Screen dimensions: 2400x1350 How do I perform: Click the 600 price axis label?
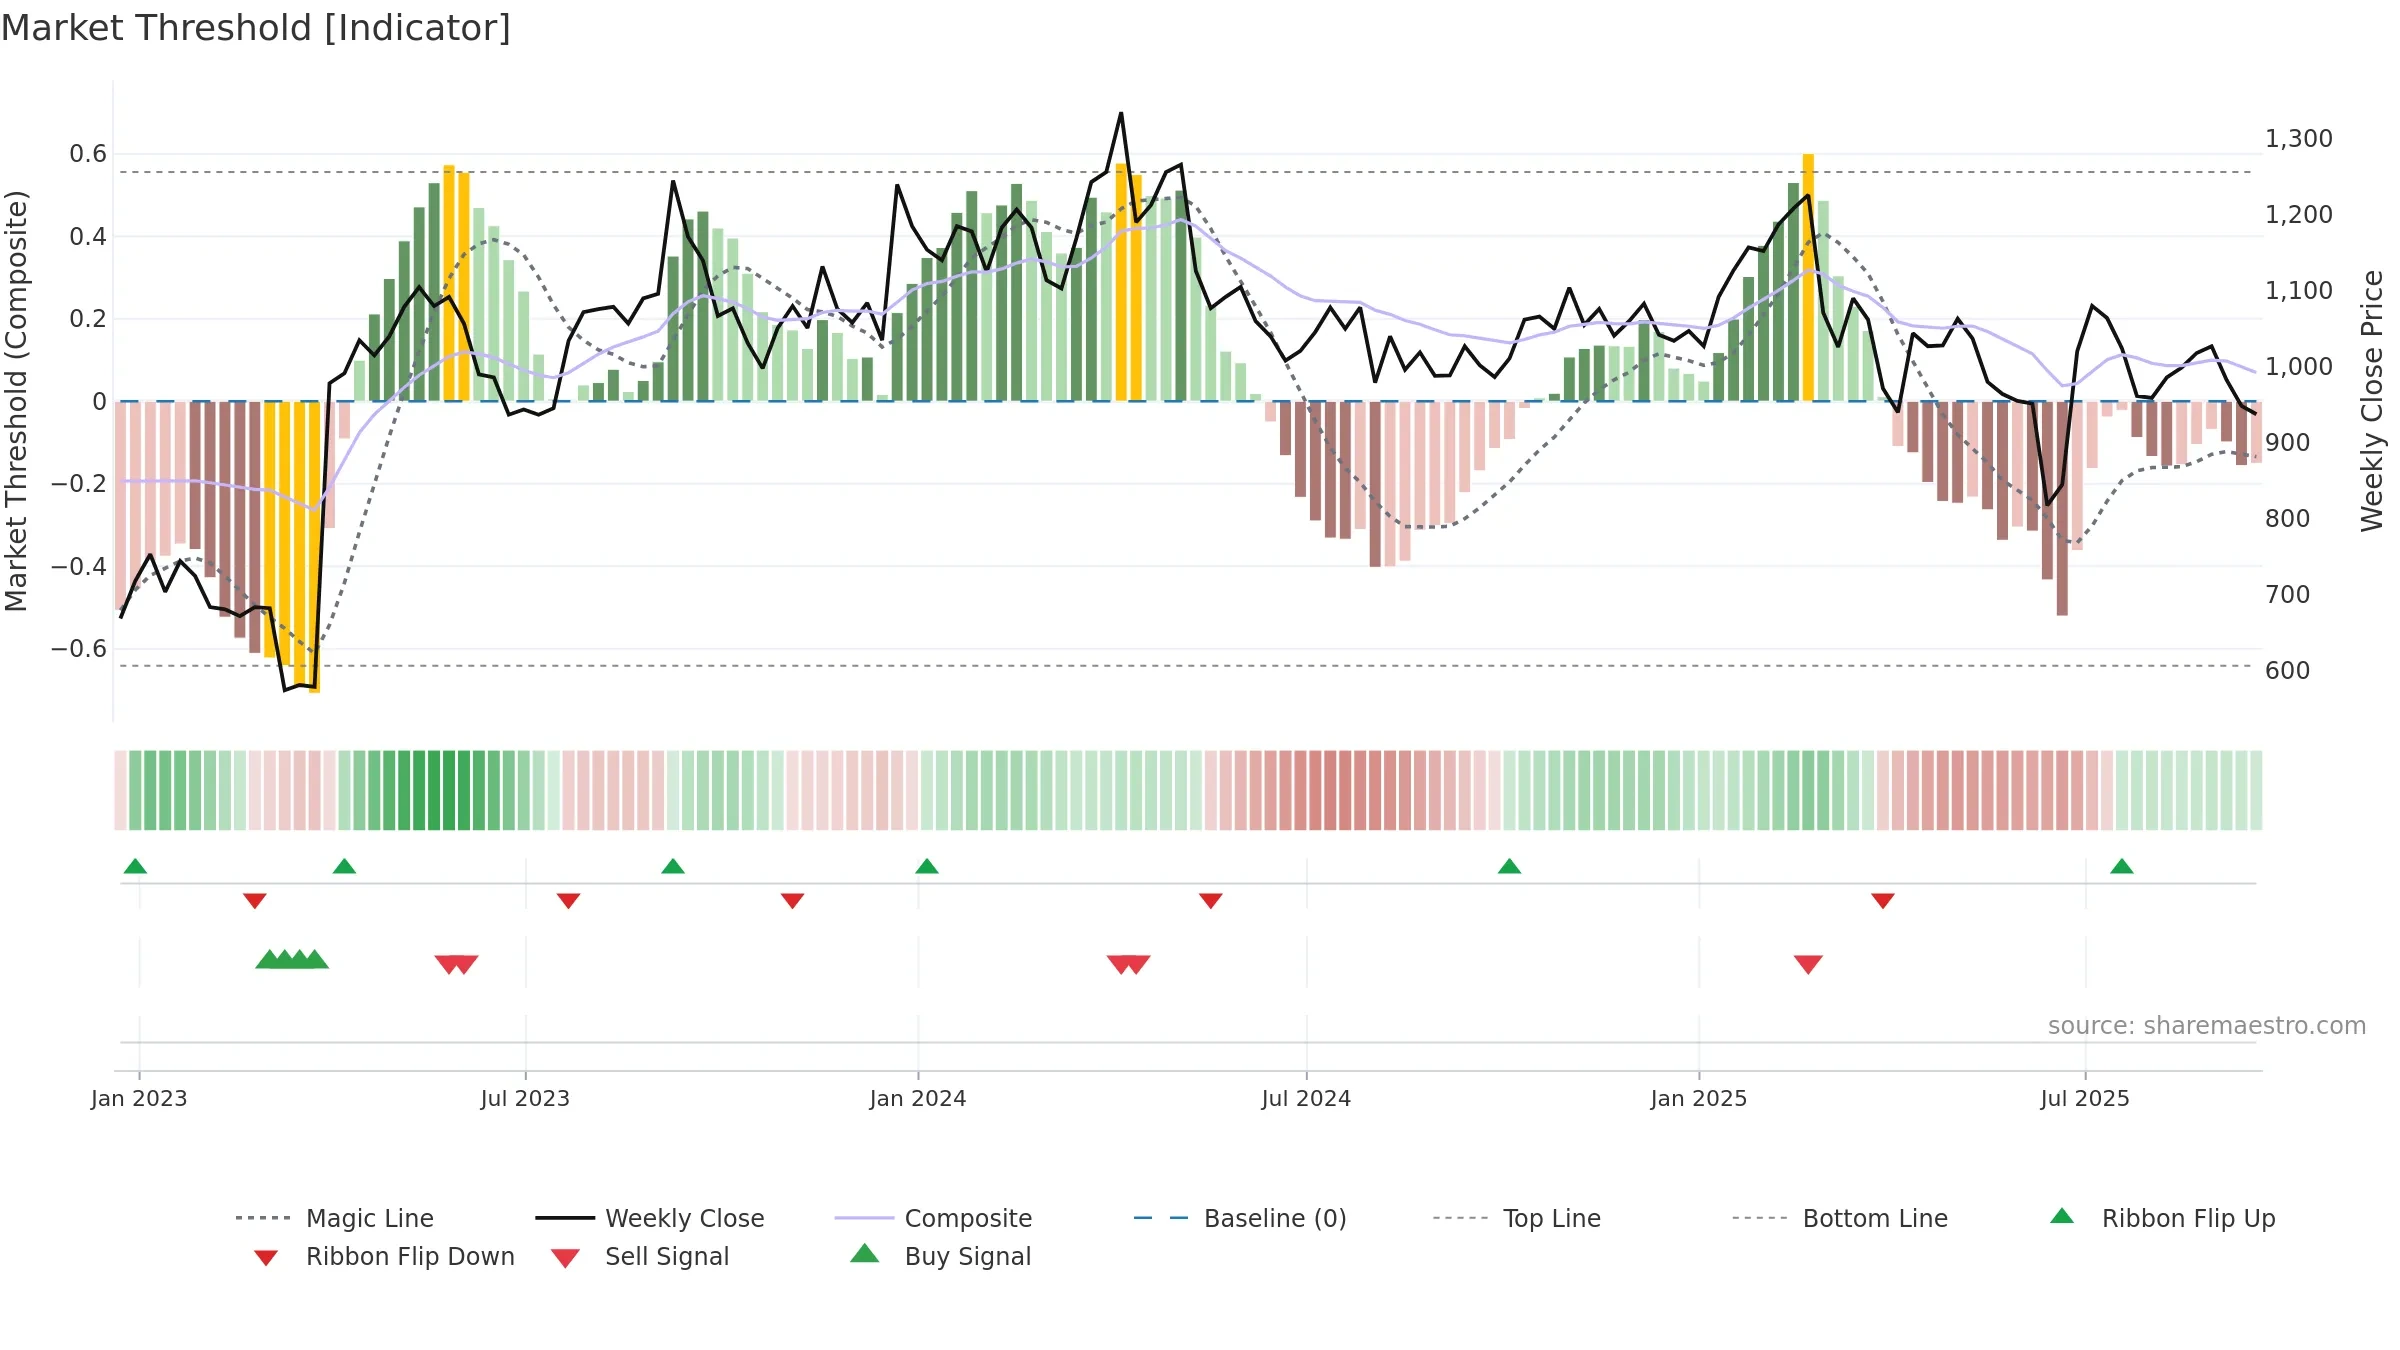click(2288, 671)
